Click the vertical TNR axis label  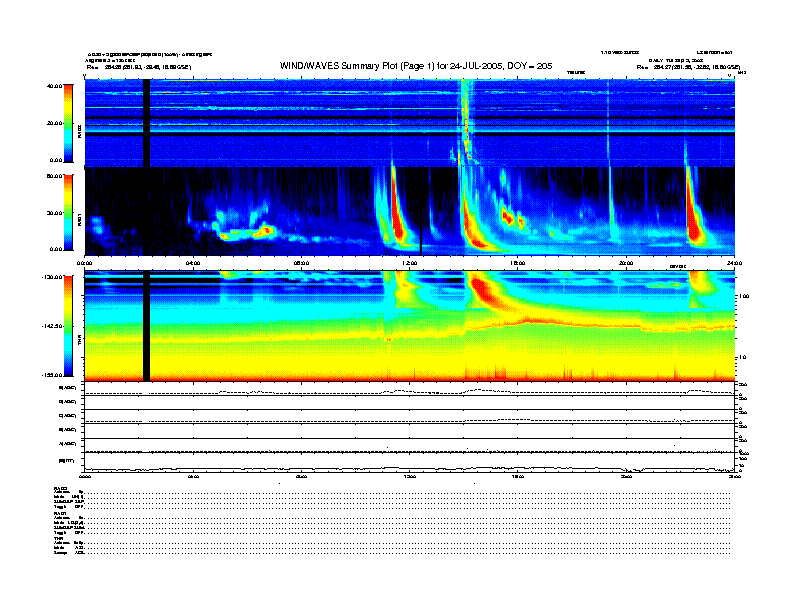[x=79, y=340]
